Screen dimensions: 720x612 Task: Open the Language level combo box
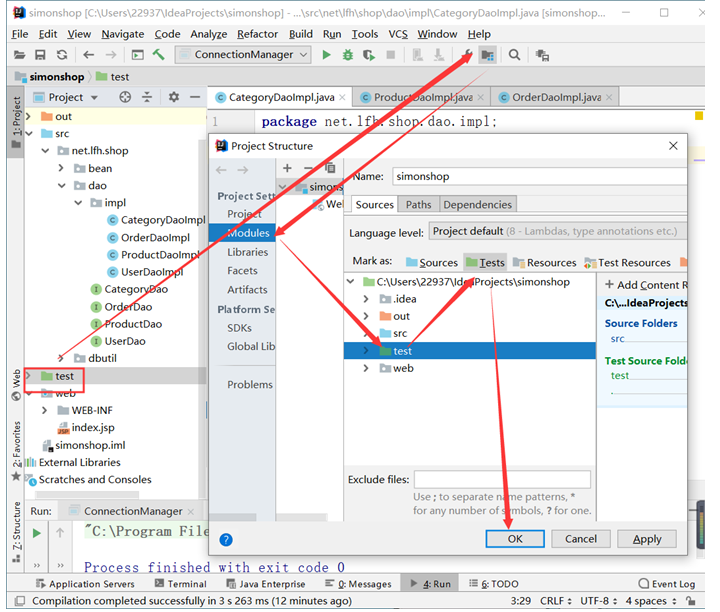tap(557, 231)
